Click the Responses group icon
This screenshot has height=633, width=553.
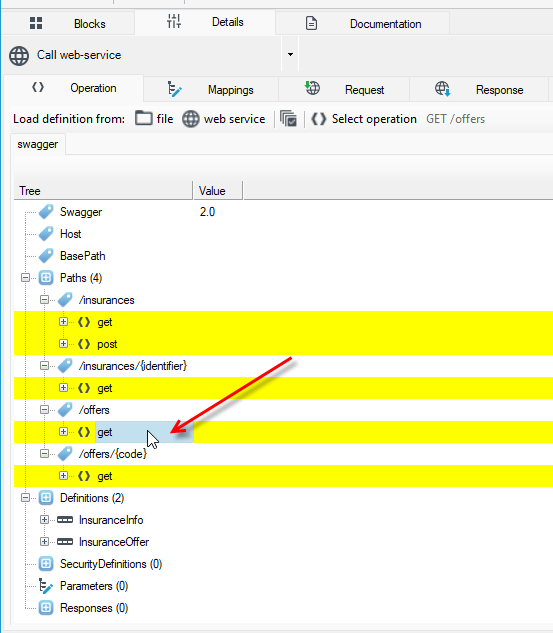[x=46, y=608]
